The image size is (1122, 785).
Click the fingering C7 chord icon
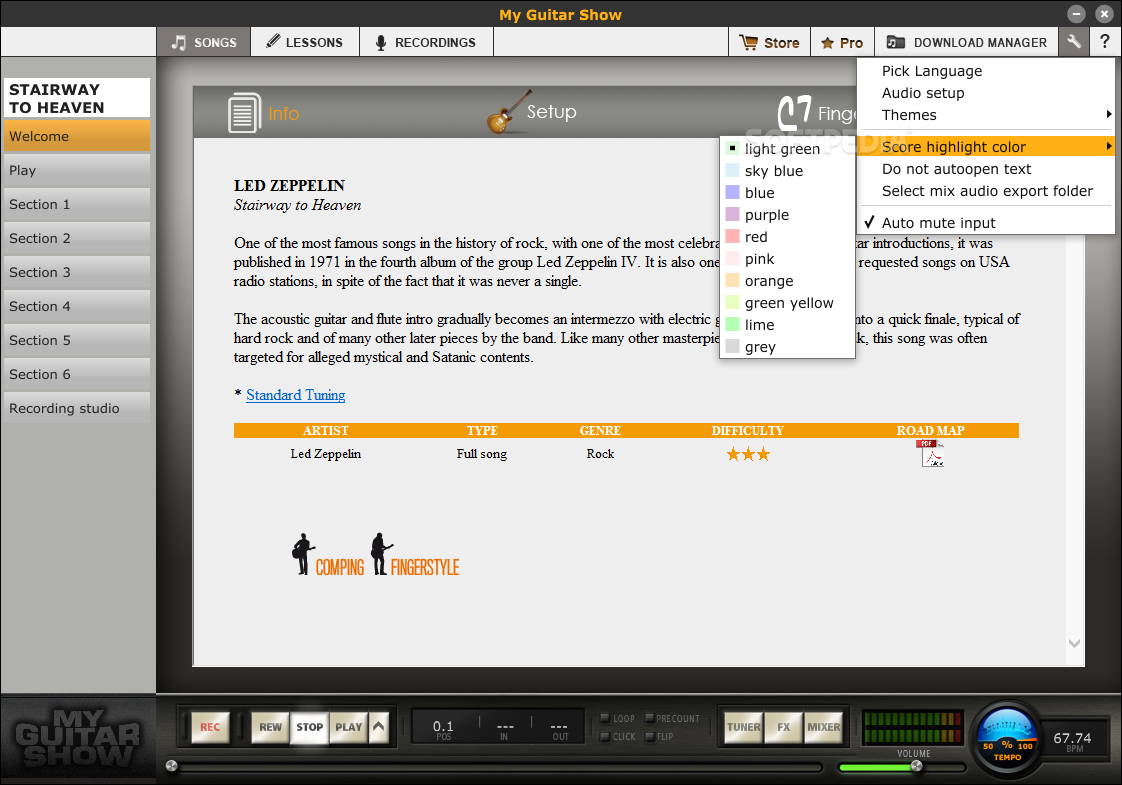[794, 113]
